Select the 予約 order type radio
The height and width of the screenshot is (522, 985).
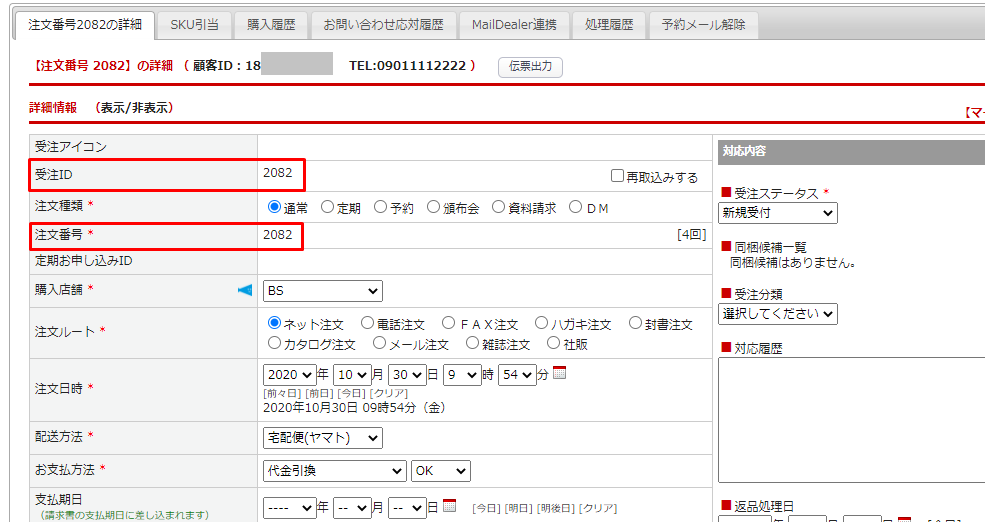point(380,207)
